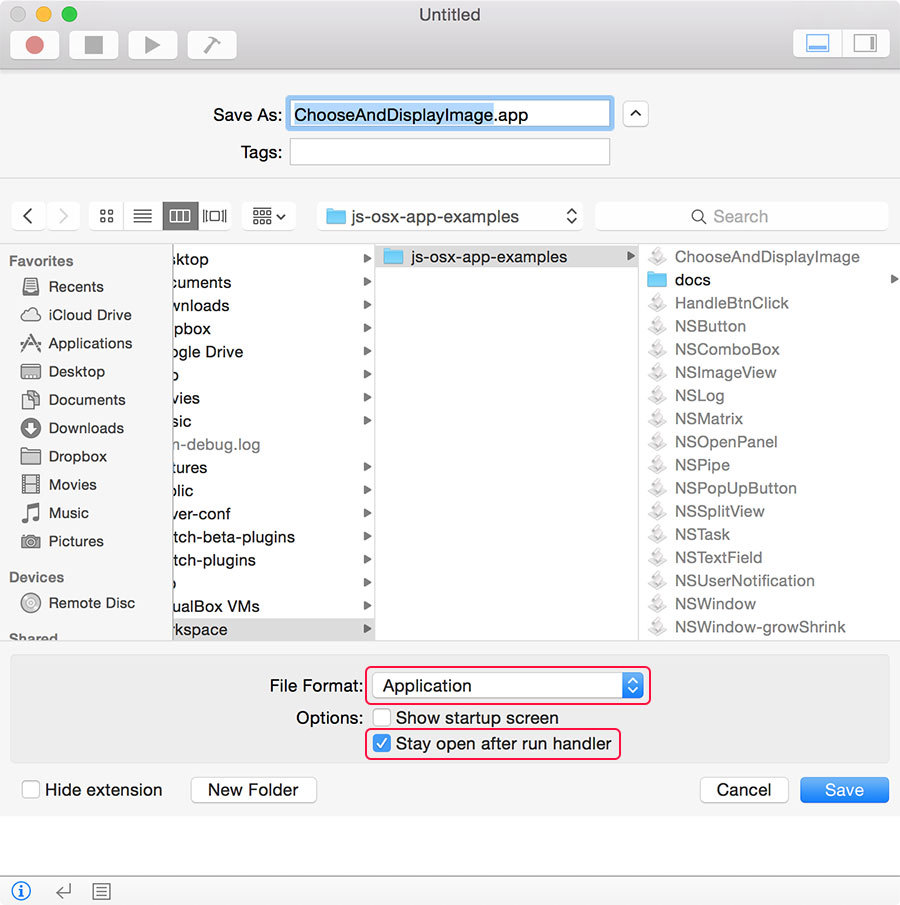The width and height of the screenshot is (900, 905).
Task: Switch the file browser to icon view
Action: click(106, 216)
